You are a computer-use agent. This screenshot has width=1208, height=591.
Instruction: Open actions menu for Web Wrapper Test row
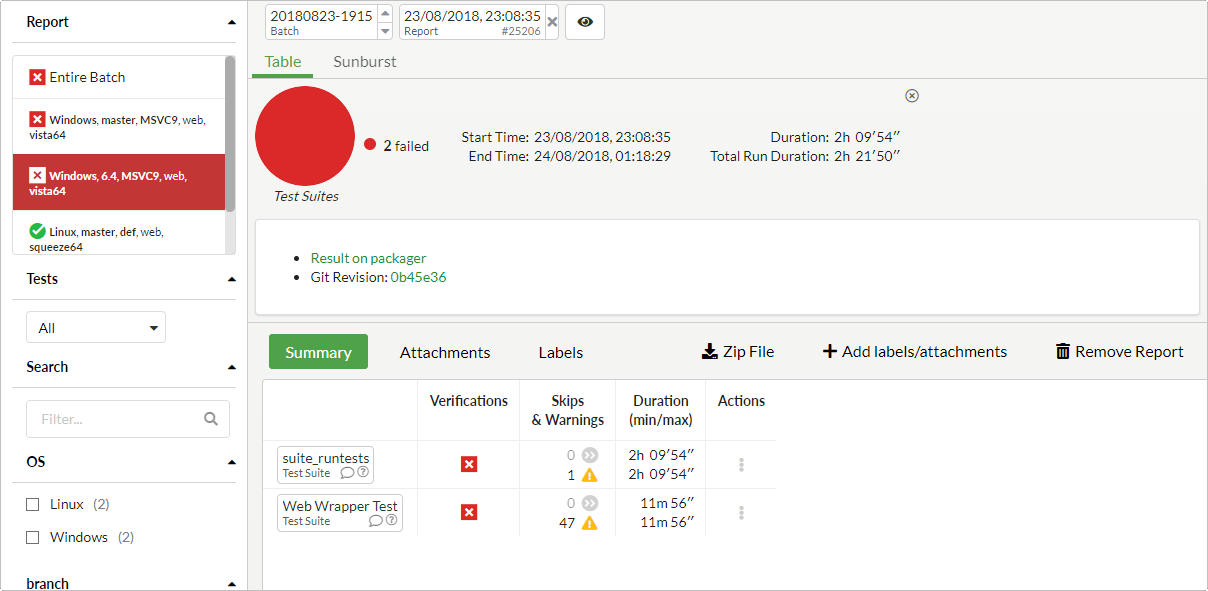(x=741, y=513)
